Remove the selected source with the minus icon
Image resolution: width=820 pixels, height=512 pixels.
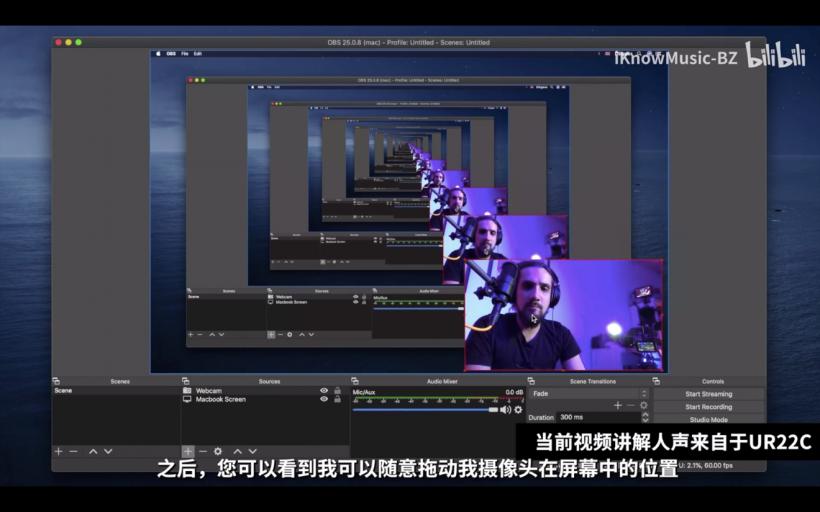[x=203, y=451]
